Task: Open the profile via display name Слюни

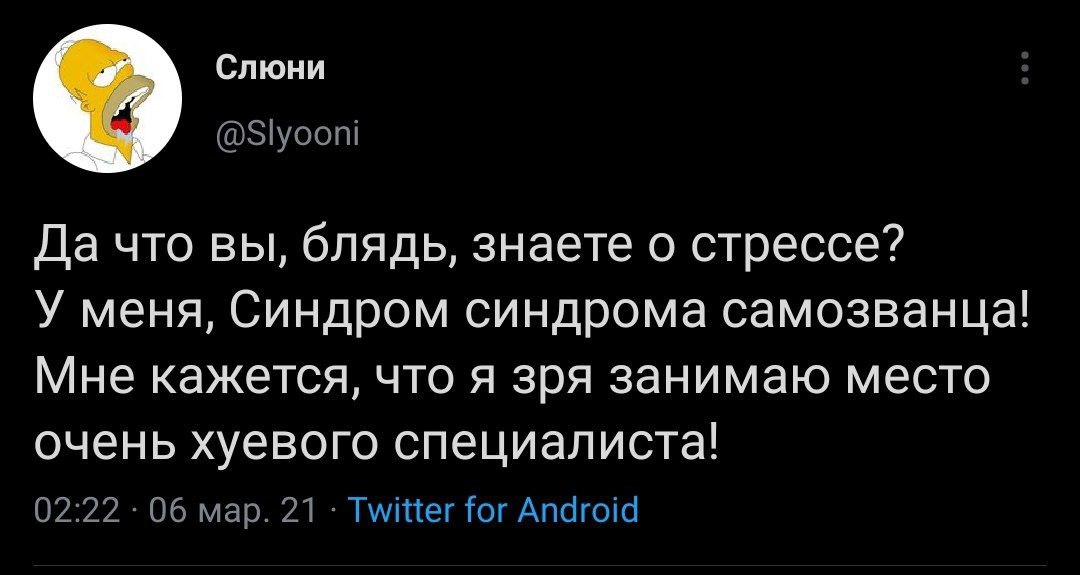Action: pos(259,69)
